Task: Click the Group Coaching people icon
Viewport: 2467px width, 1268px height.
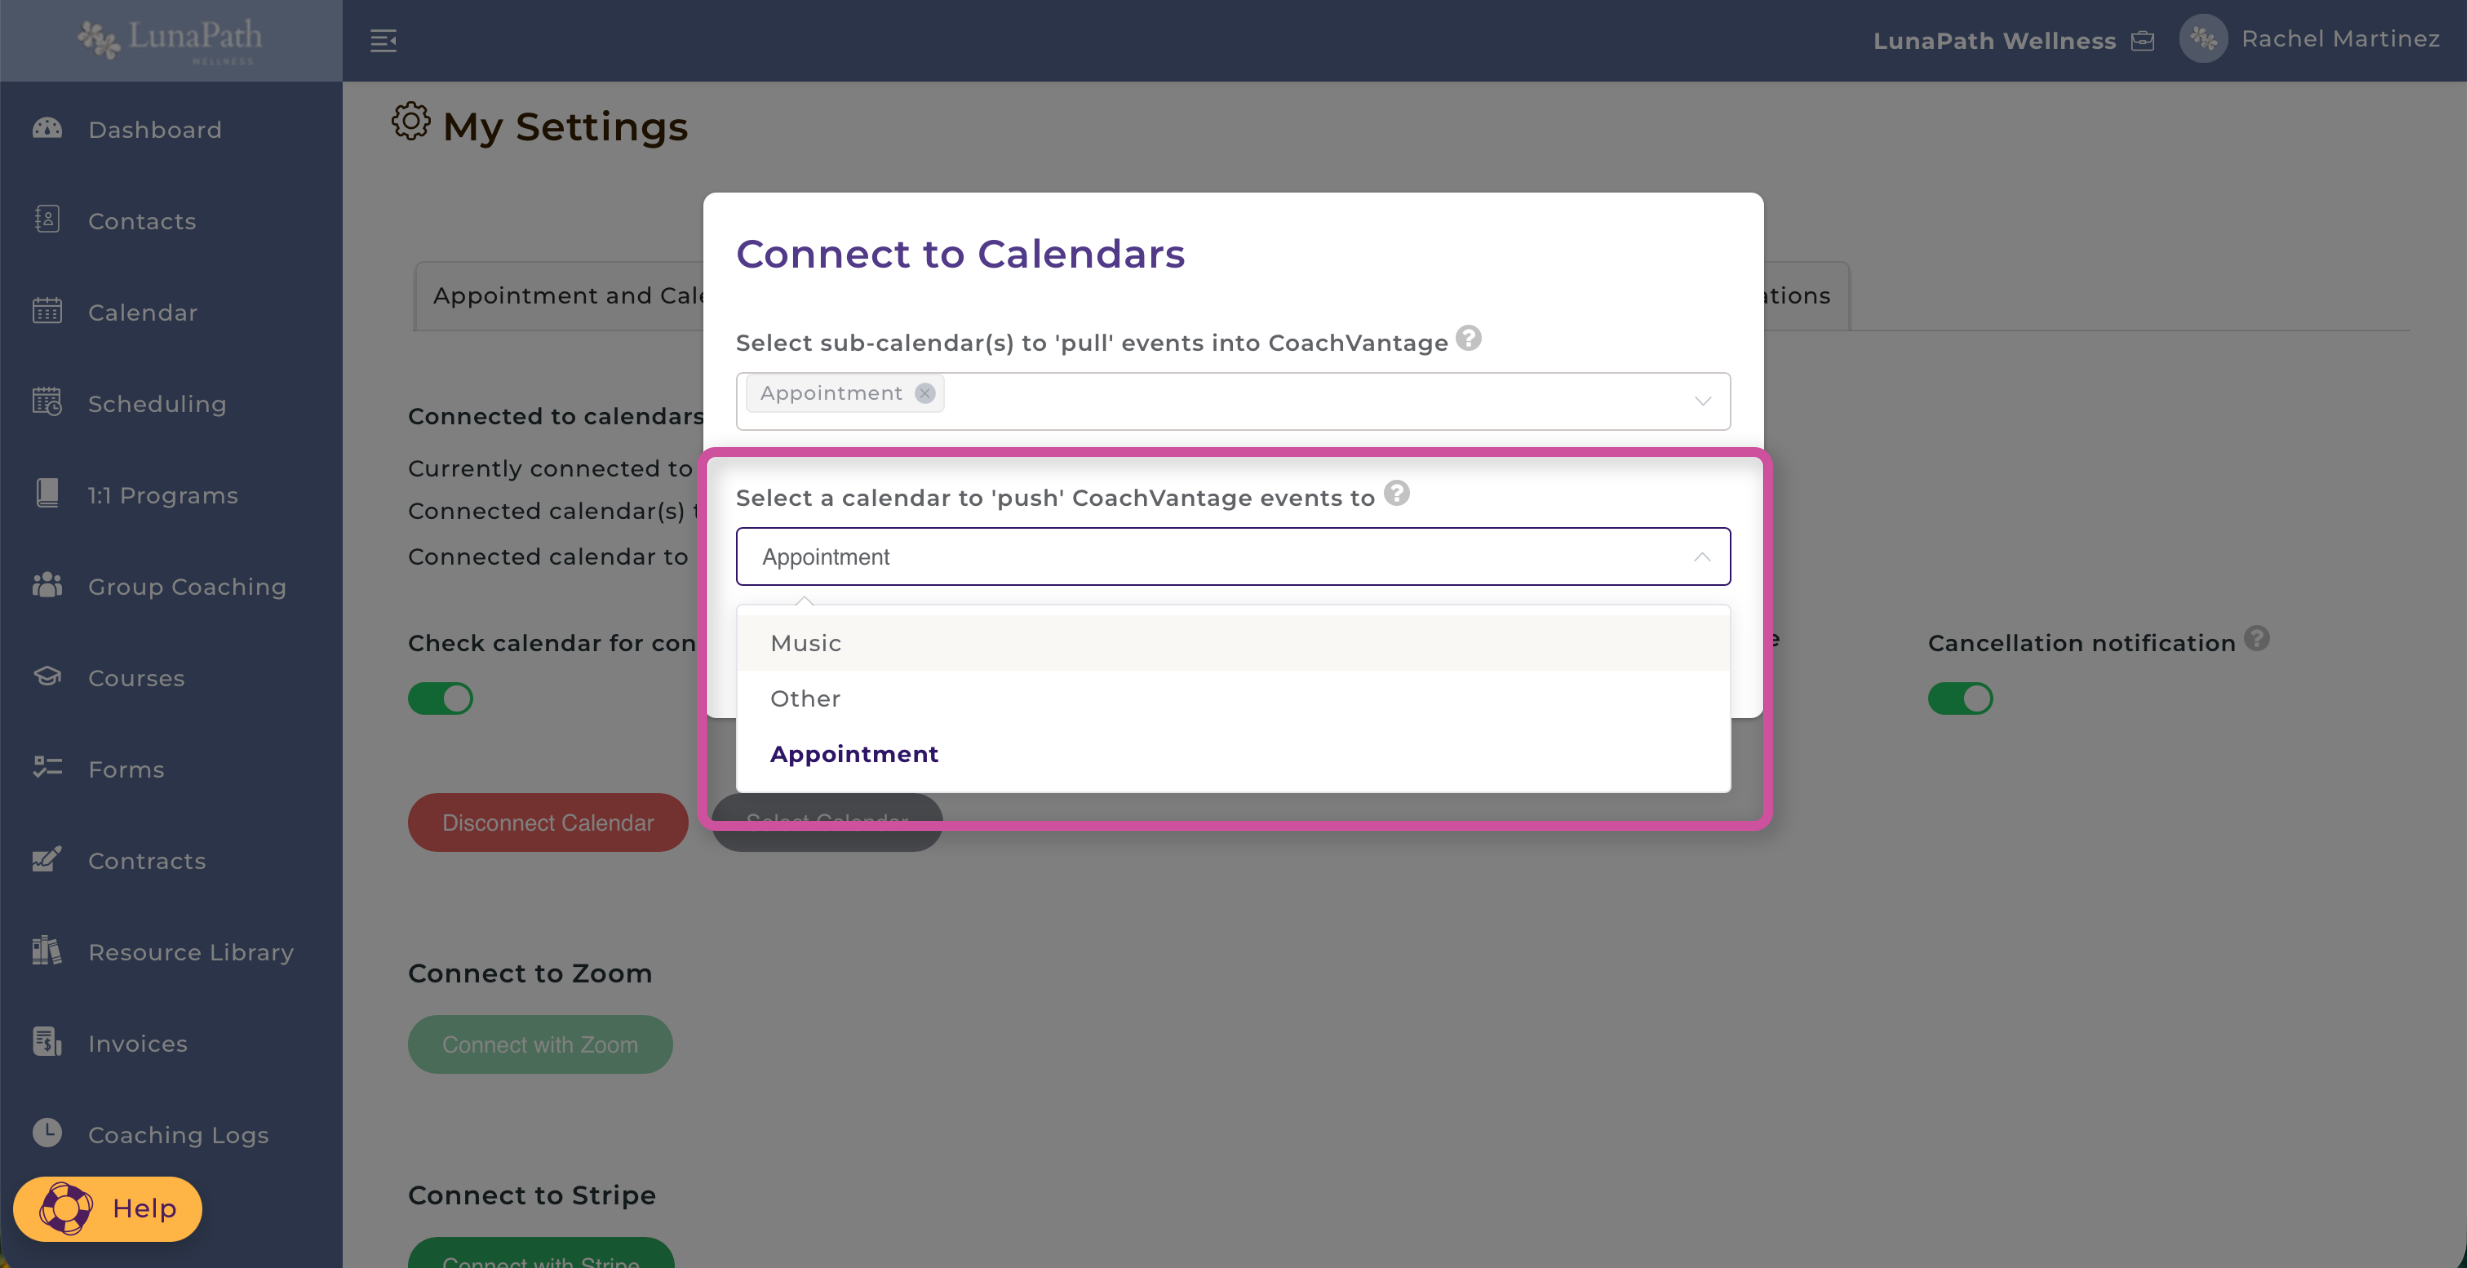Action: [x=47, y=585]
